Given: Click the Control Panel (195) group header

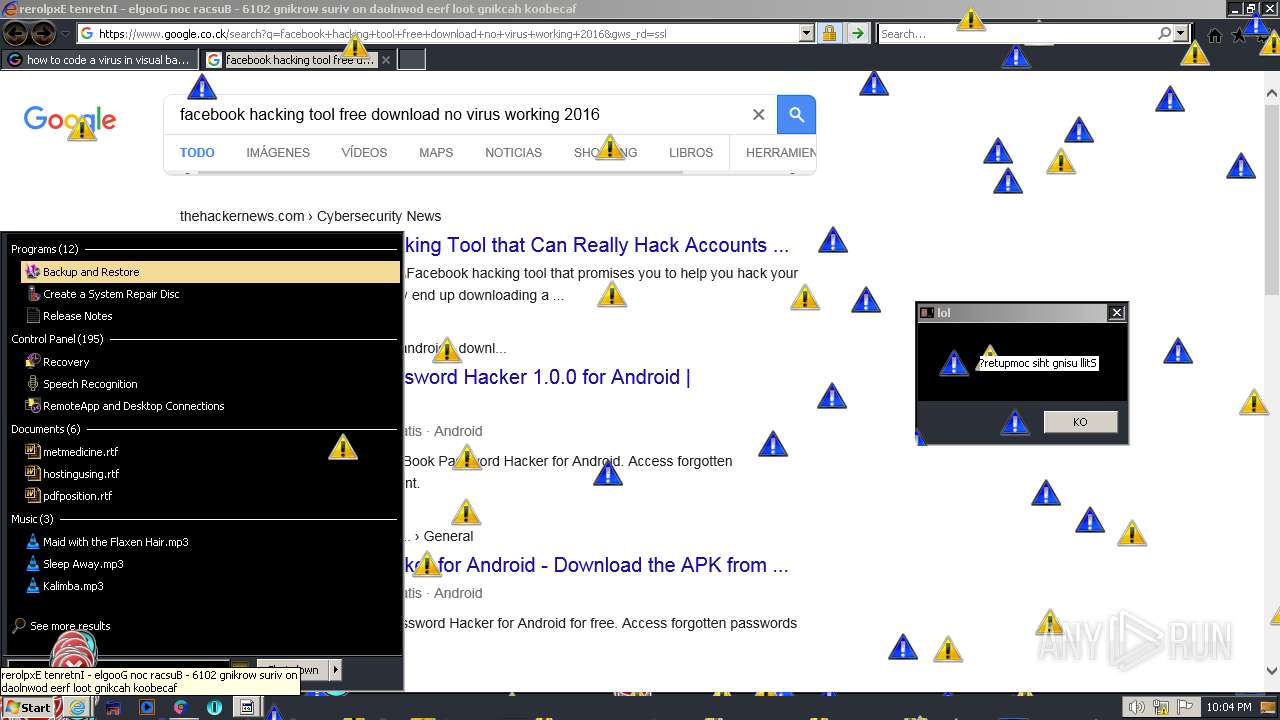Looking at the screenshot, I should pyautogui.click(x=57, y=339).
